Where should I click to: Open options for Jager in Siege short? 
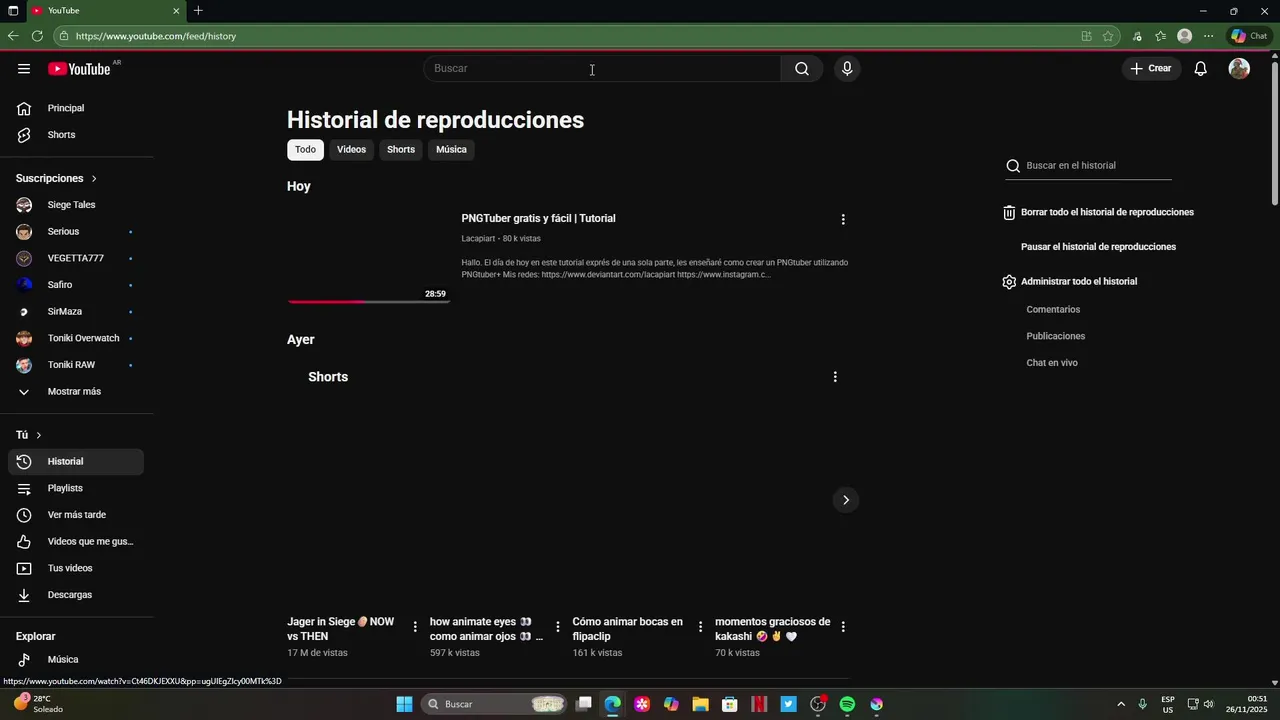[416, 627]
